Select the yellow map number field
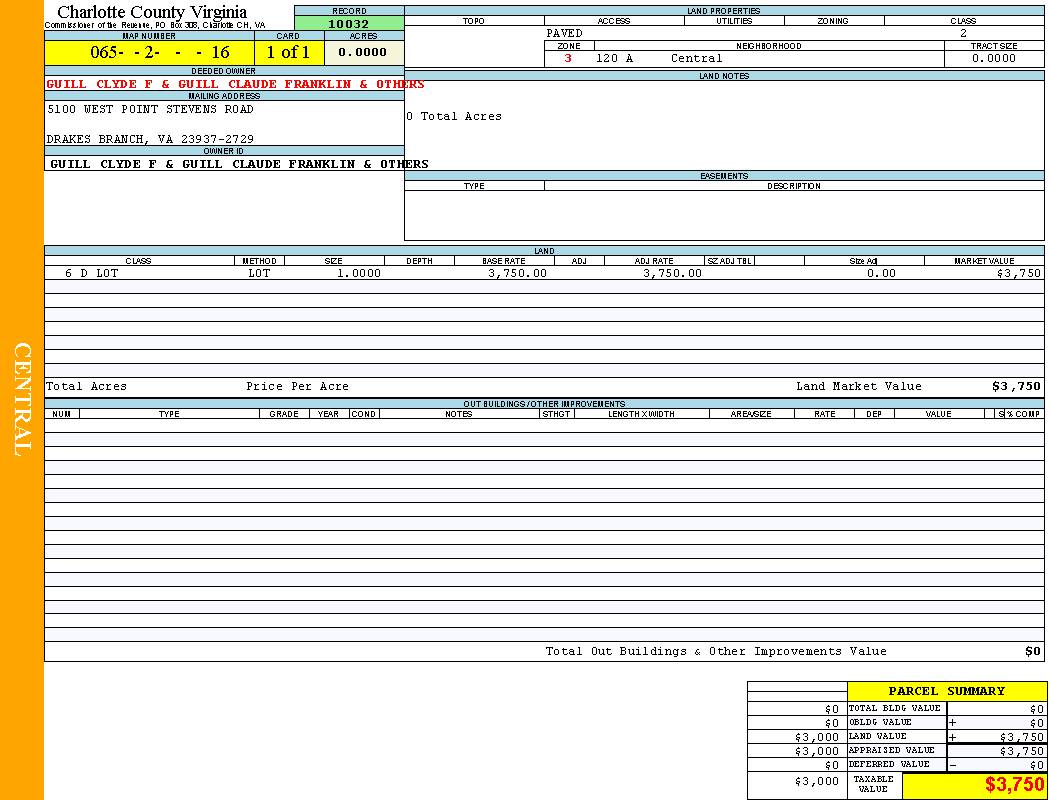The width and height of the screenshot is (1050, 800). click(x=149, y=52)
